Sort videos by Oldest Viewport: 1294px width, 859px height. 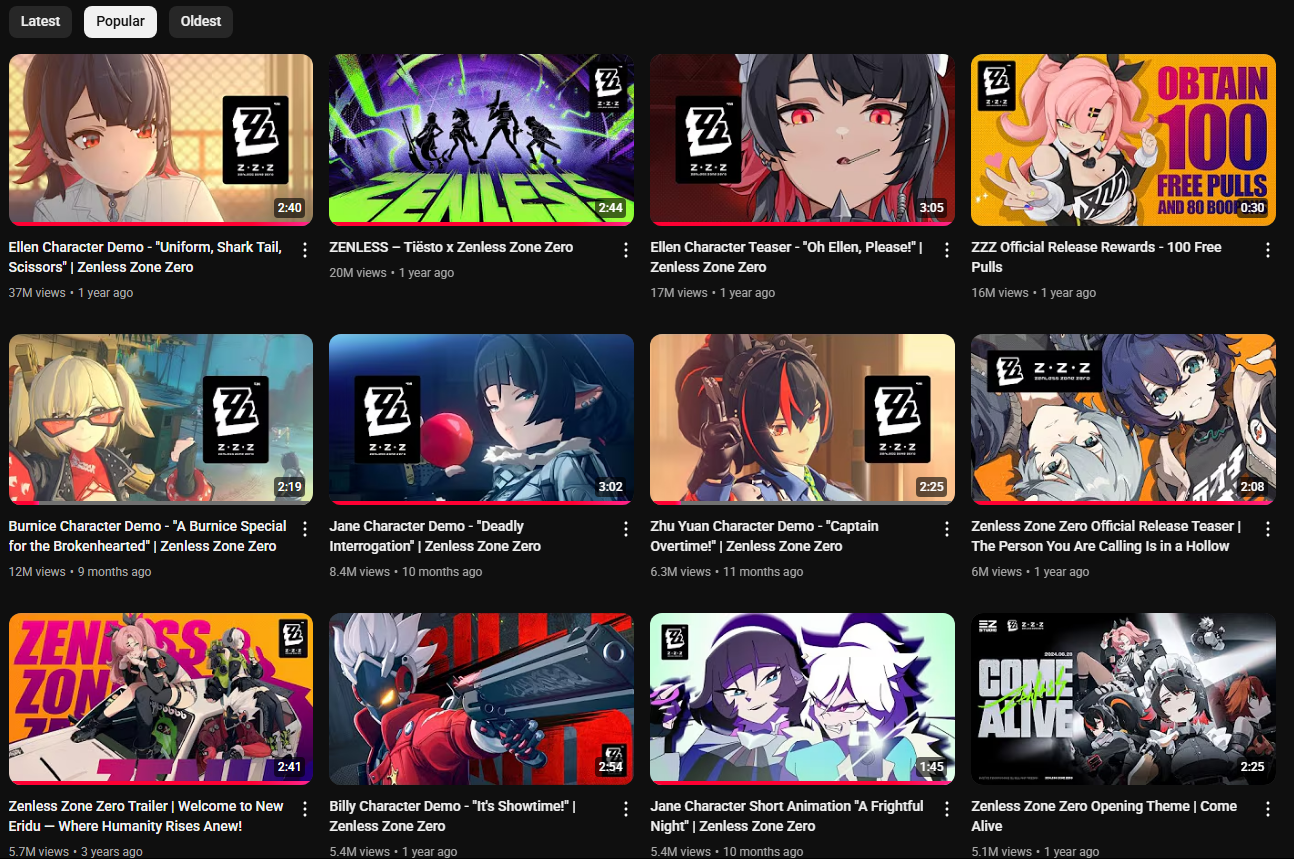click(200, 21)
